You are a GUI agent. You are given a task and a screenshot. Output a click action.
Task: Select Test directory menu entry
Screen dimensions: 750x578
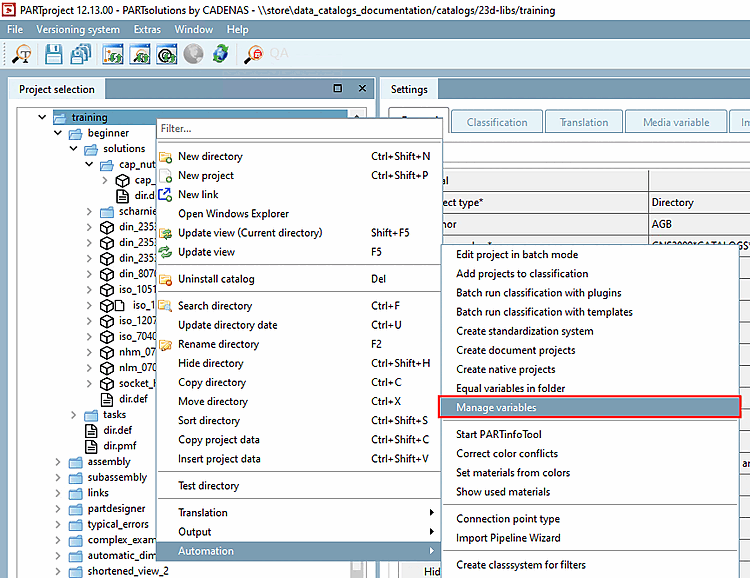[299, 486]
